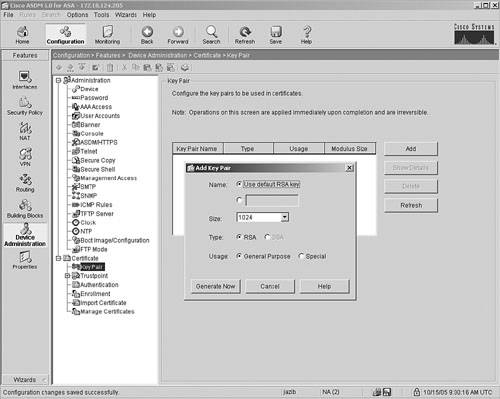Image resolution: width=500 pixels, height=399 pixels.
Task: Open the Size dropdown showing 1024
Action: pos(262,217)
